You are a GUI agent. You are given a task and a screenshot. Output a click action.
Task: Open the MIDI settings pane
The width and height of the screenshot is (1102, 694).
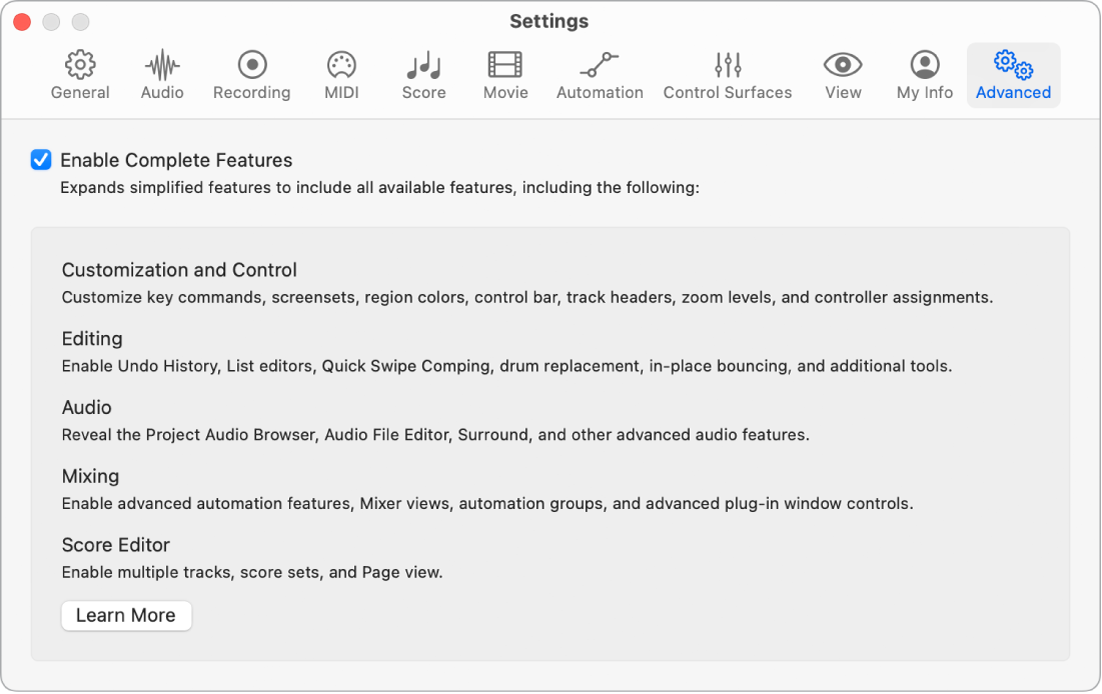click(341, 75)
